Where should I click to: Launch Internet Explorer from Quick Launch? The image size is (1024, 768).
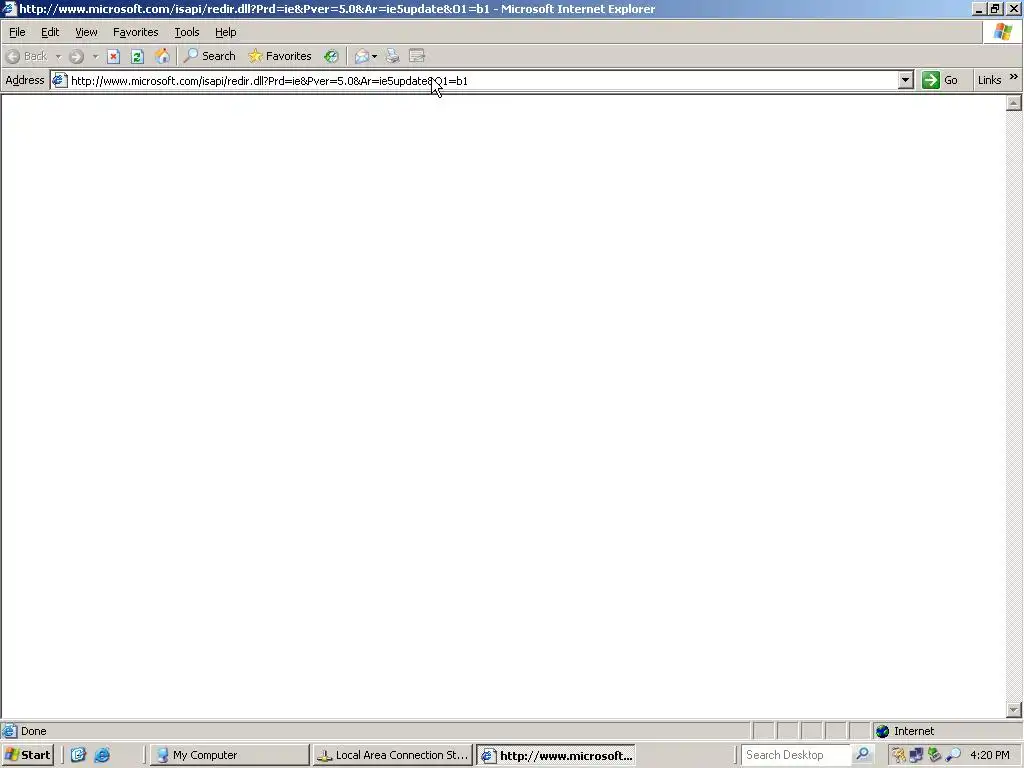103,755
